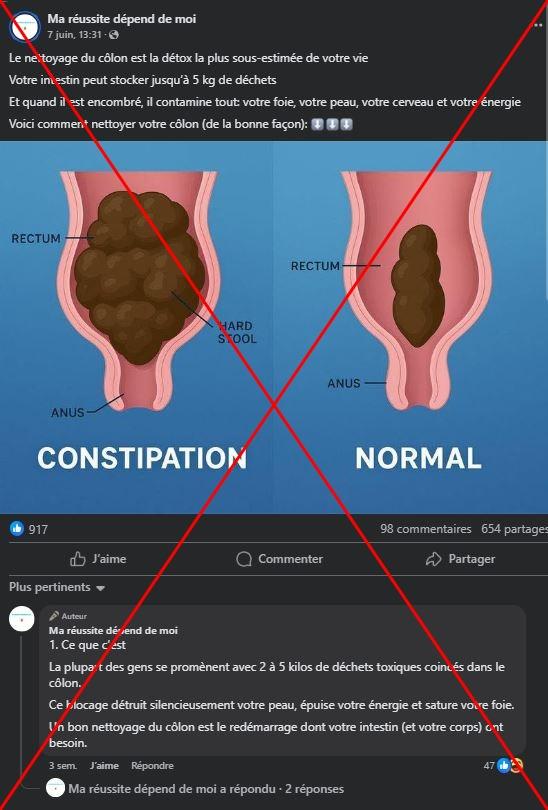Open the three-dots post options menu
548x810 pixels.
pos(538,24)
